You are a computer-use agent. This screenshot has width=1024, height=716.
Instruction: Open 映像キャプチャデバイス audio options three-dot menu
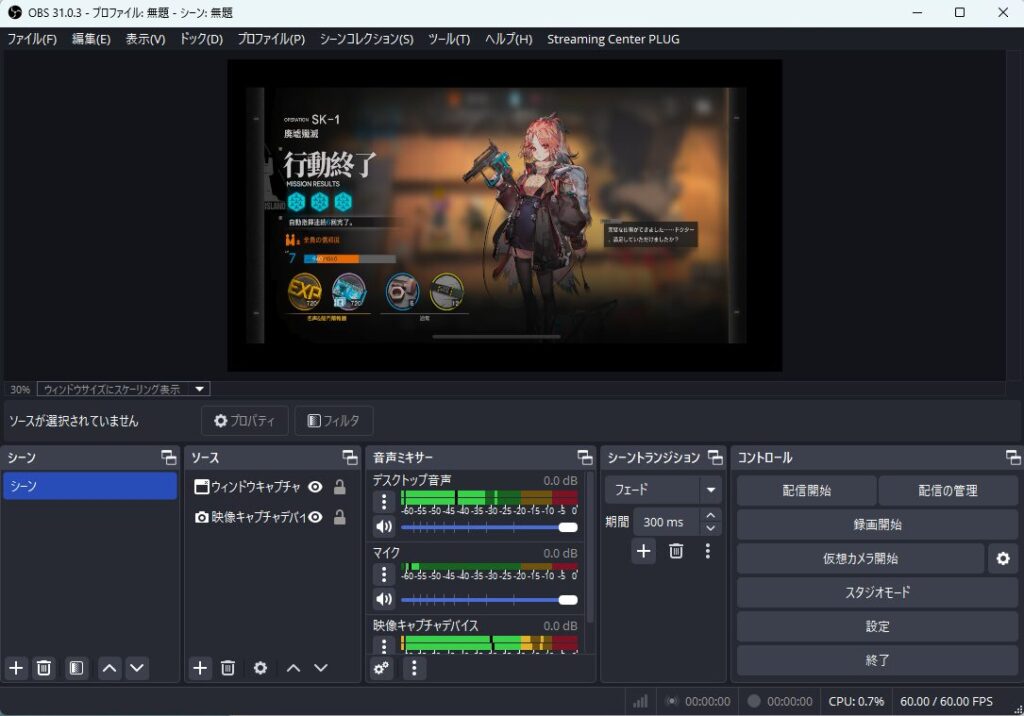tap(384, 645)
